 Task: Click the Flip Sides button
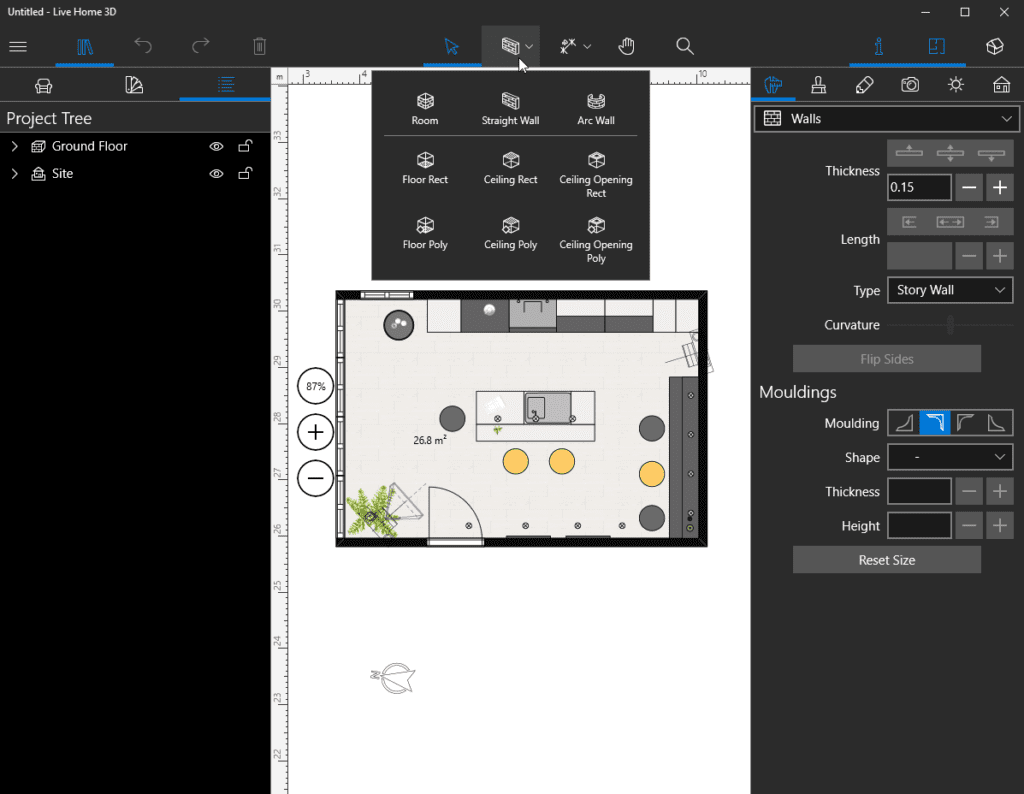tap(887, 359)
